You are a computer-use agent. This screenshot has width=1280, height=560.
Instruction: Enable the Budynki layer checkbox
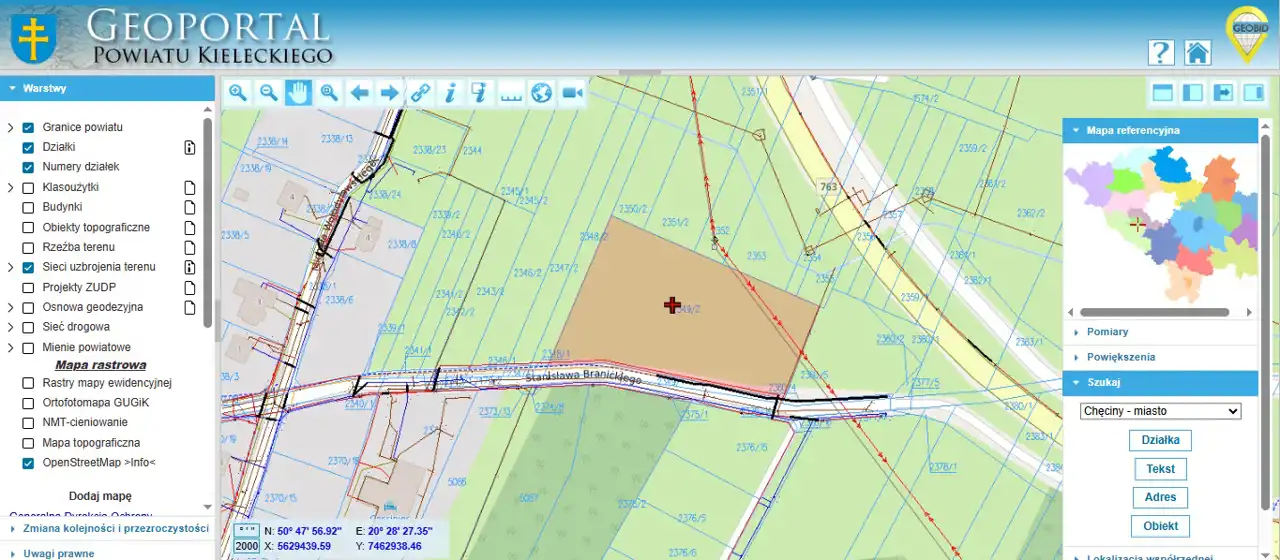tap(28, 207)
